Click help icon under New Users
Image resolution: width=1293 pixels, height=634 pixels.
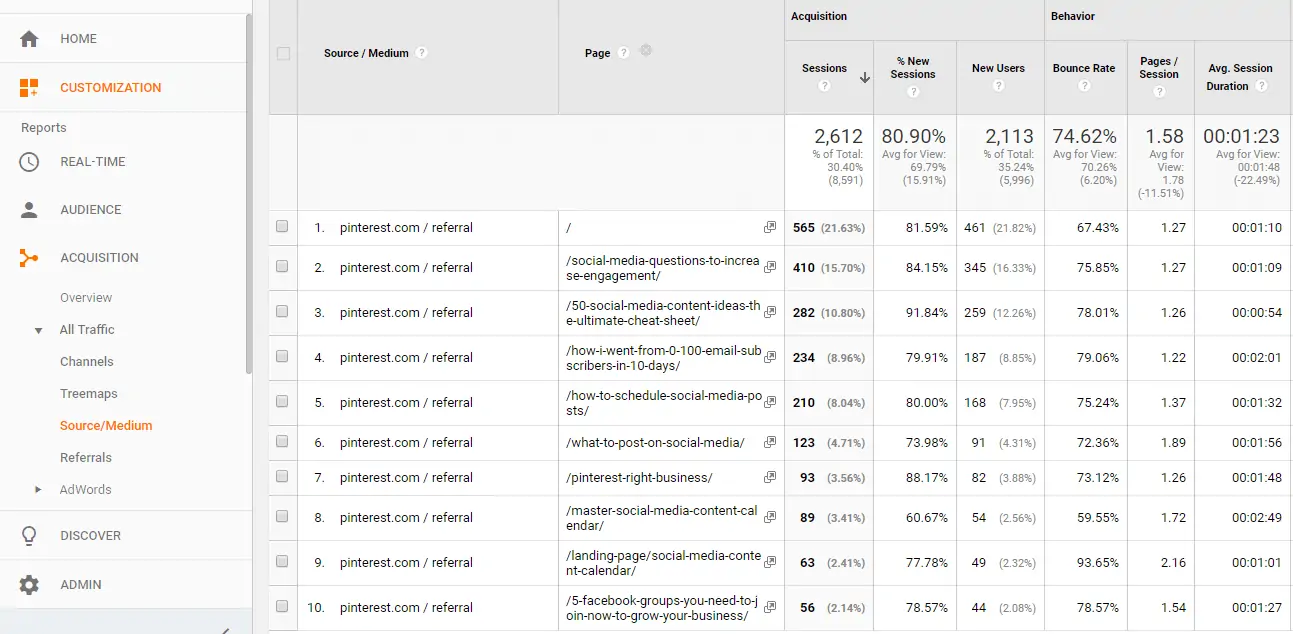[998, 86]
